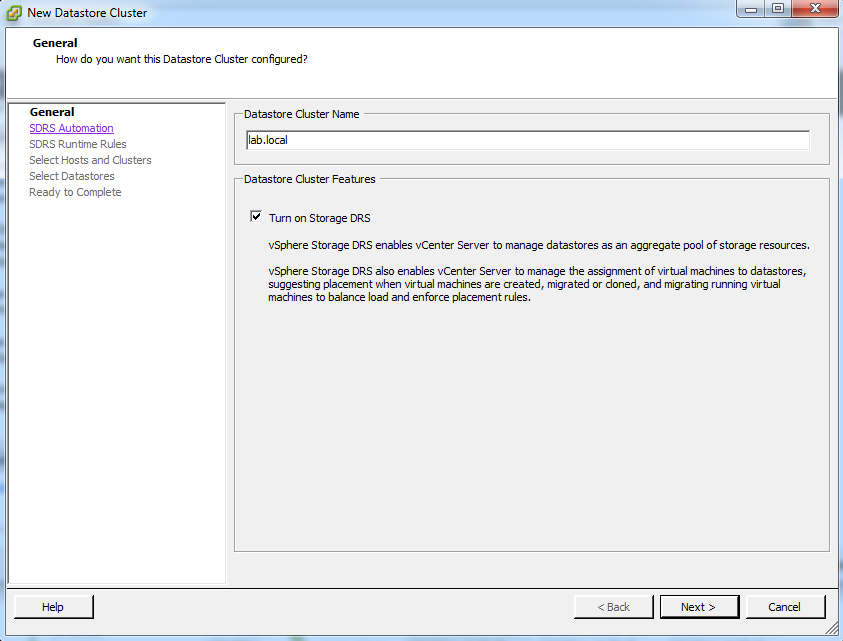843x641 pixels.
Task: Open the SDRS Automation step link
Action: [72, 128]
